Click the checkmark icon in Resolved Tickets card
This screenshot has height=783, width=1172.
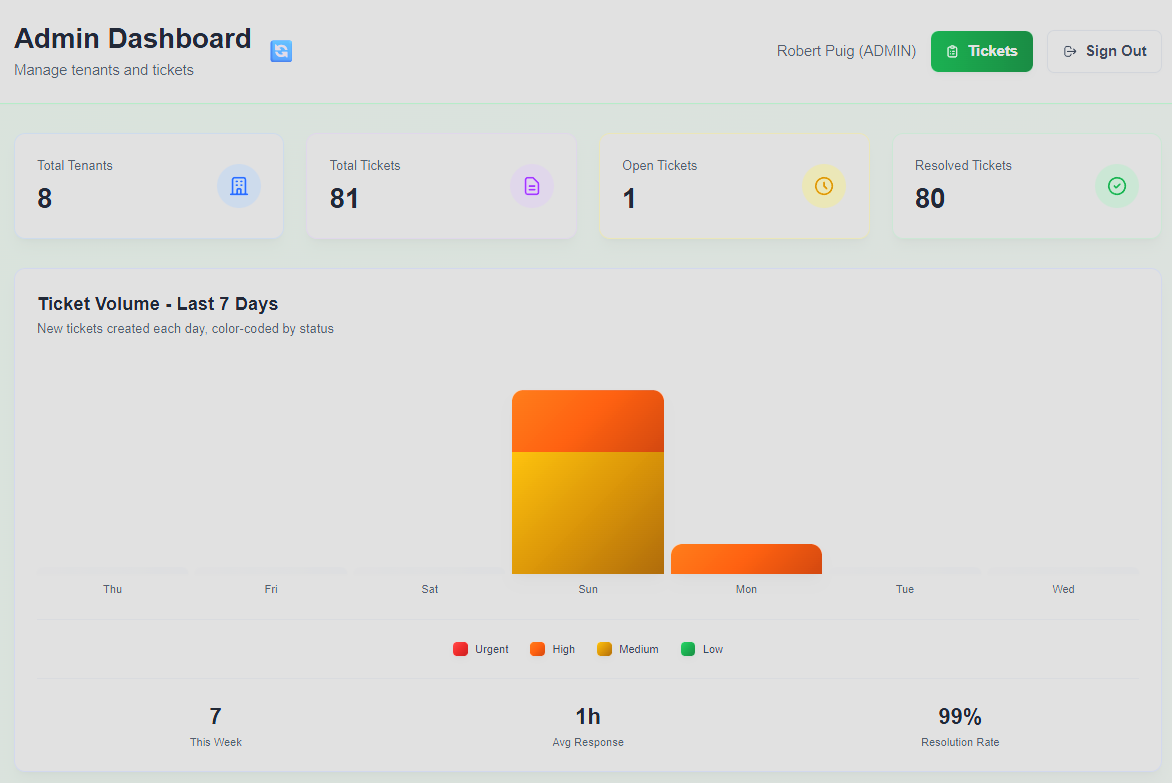[1117, 186]
